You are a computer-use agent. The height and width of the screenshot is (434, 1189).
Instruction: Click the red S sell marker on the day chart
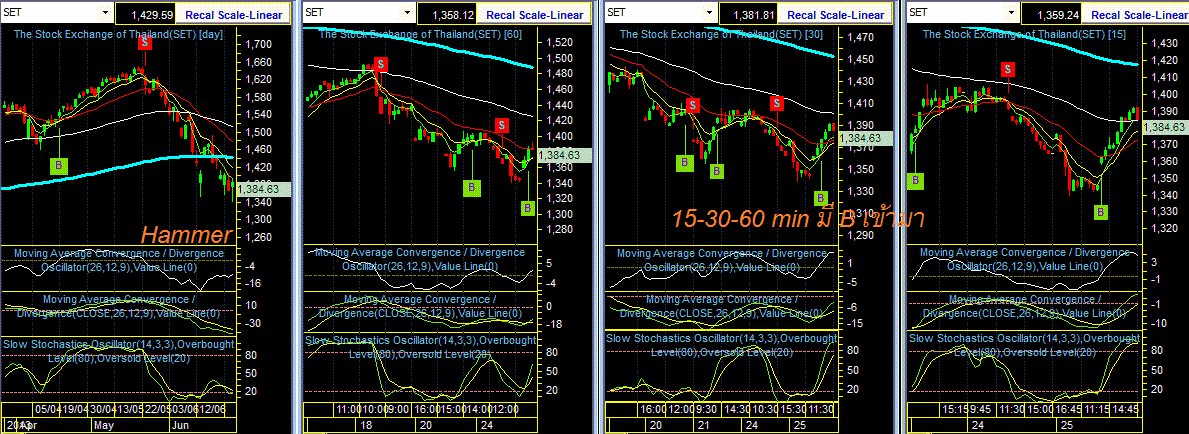(143, 43)
